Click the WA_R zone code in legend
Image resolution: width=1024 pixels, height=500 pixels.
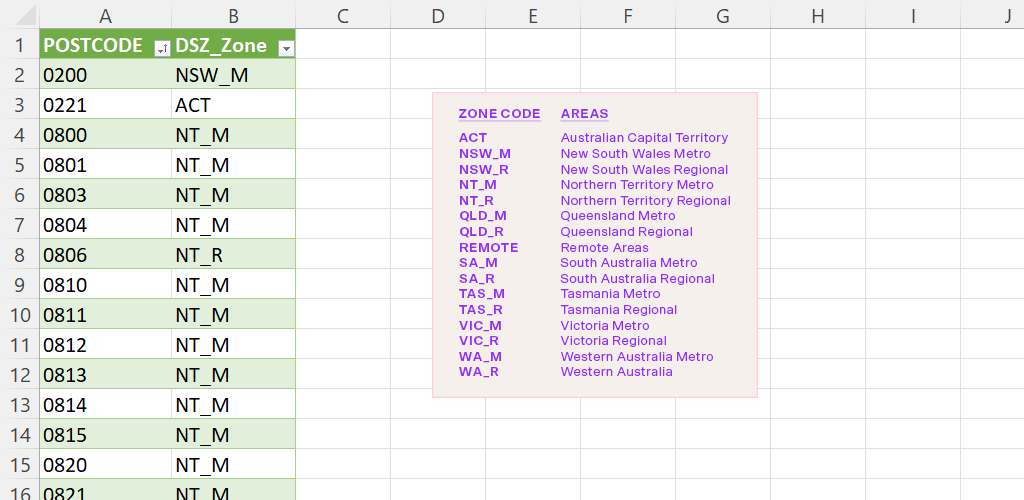[x=479, y=372]
